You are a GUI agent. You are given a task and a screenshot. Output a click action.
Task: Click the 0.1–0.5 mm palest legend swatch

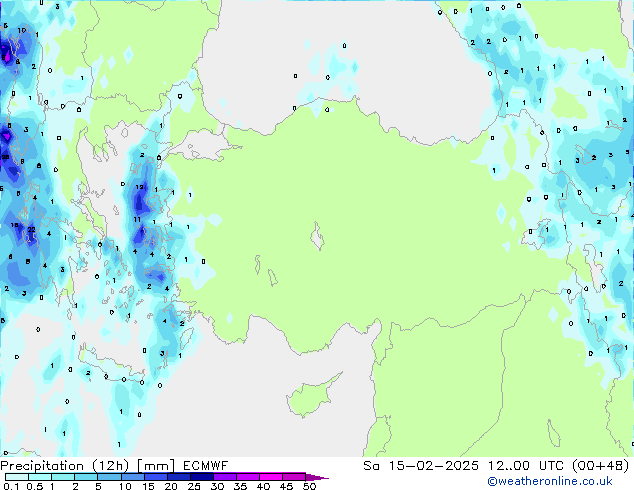click(17, 477)
